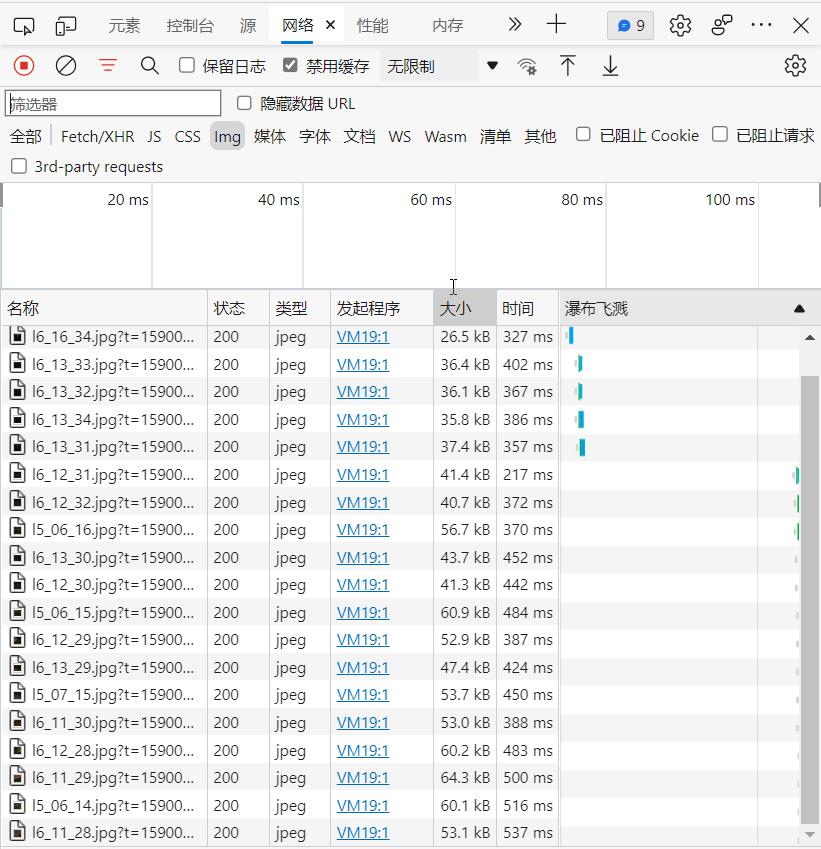Image resolution: width=821 pixels, height=849 pixels.
Task: Open network search with the magnifier icon
Action: (150, 66)
